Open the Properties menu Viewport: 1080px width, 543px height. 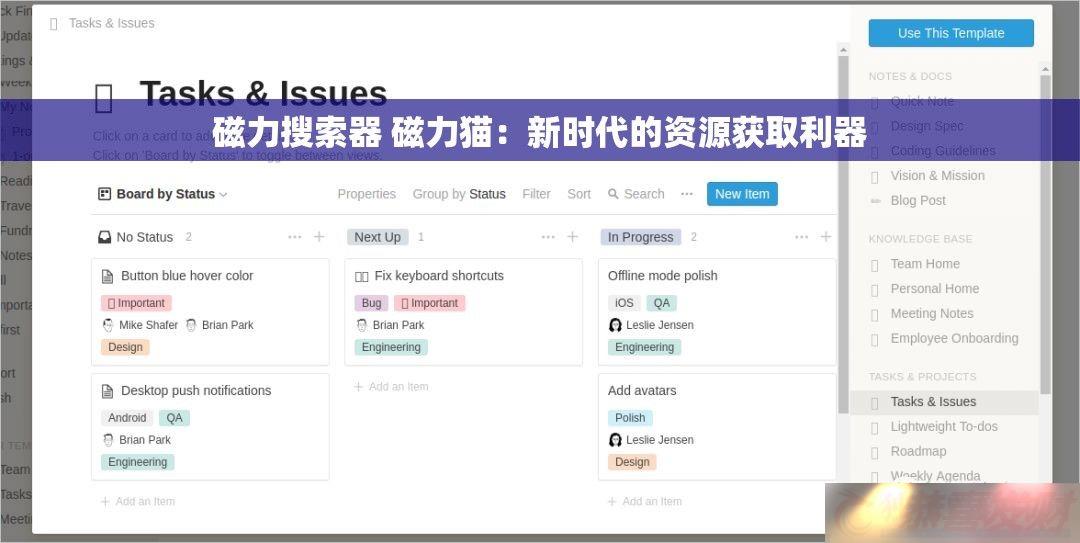click(x=366, y=194)
